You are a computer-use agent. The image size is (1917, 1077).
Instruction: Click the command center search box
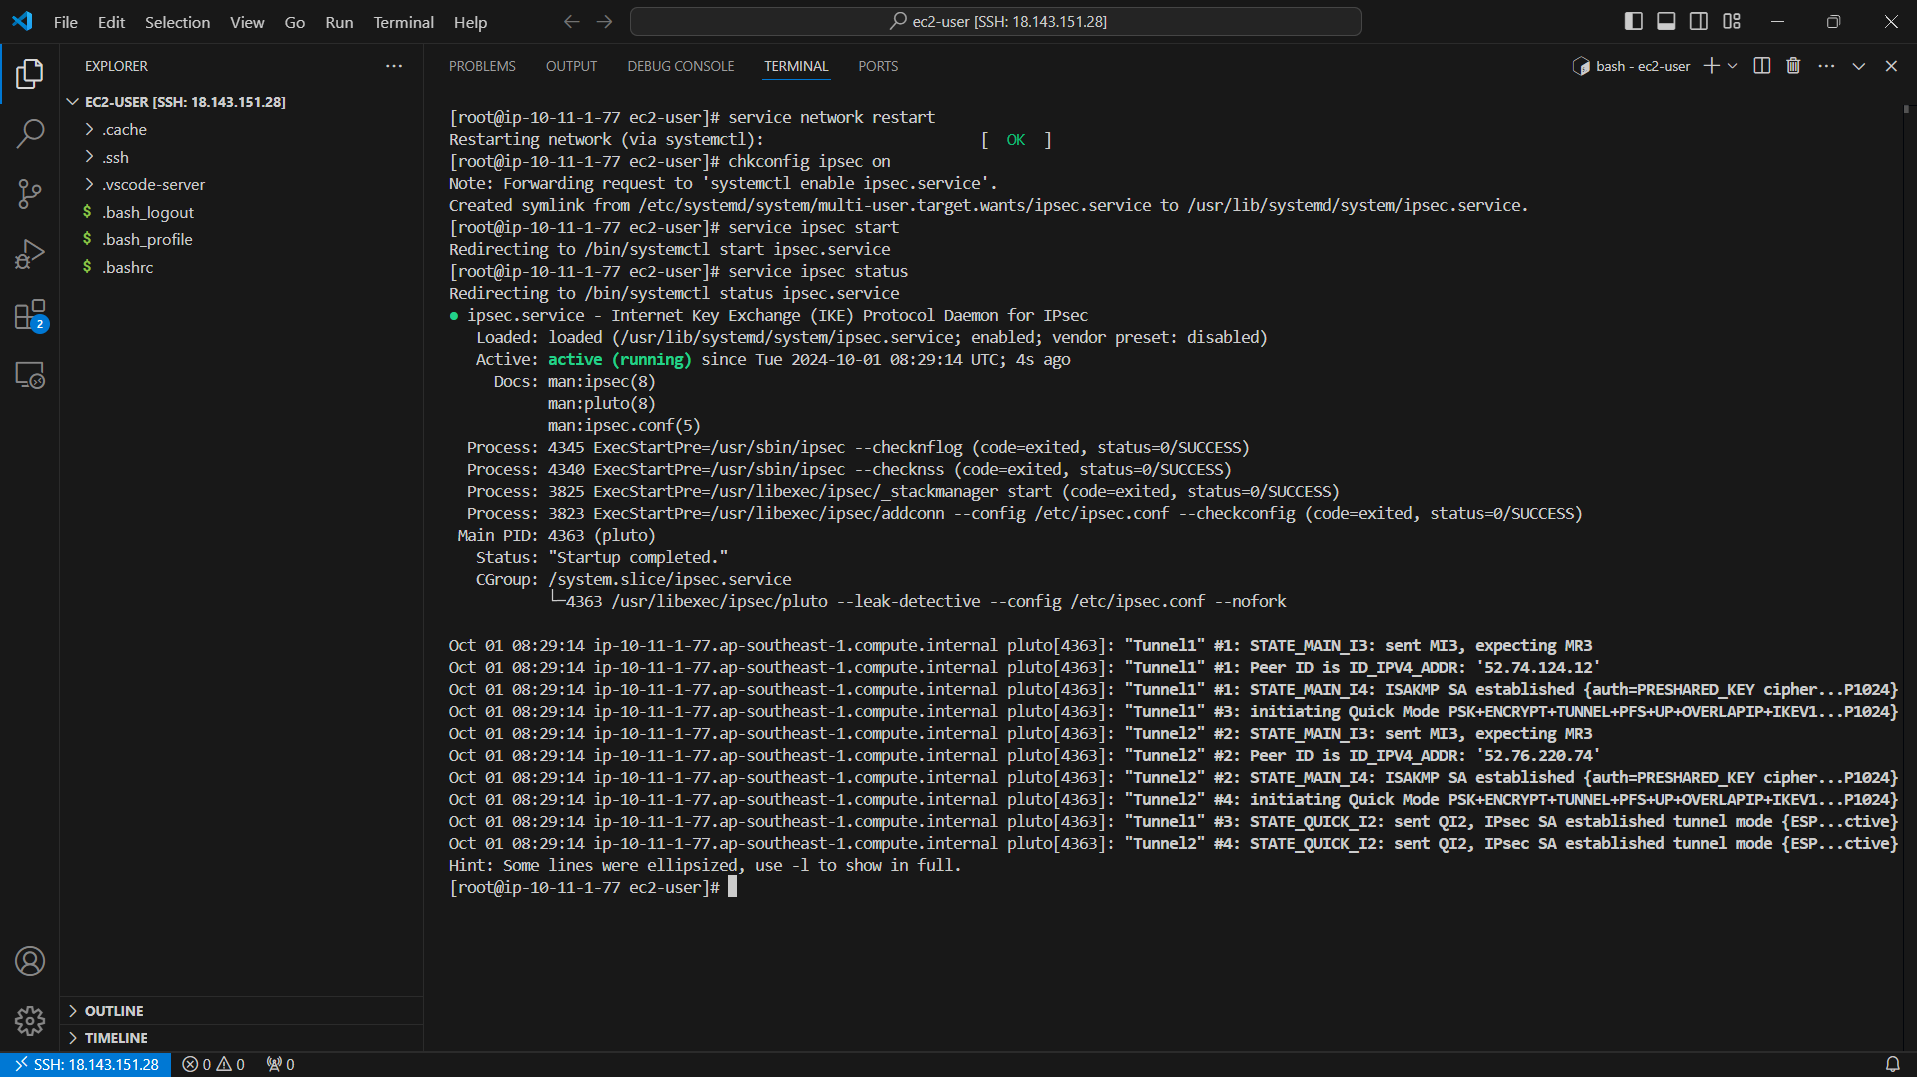tap(996, 21)
